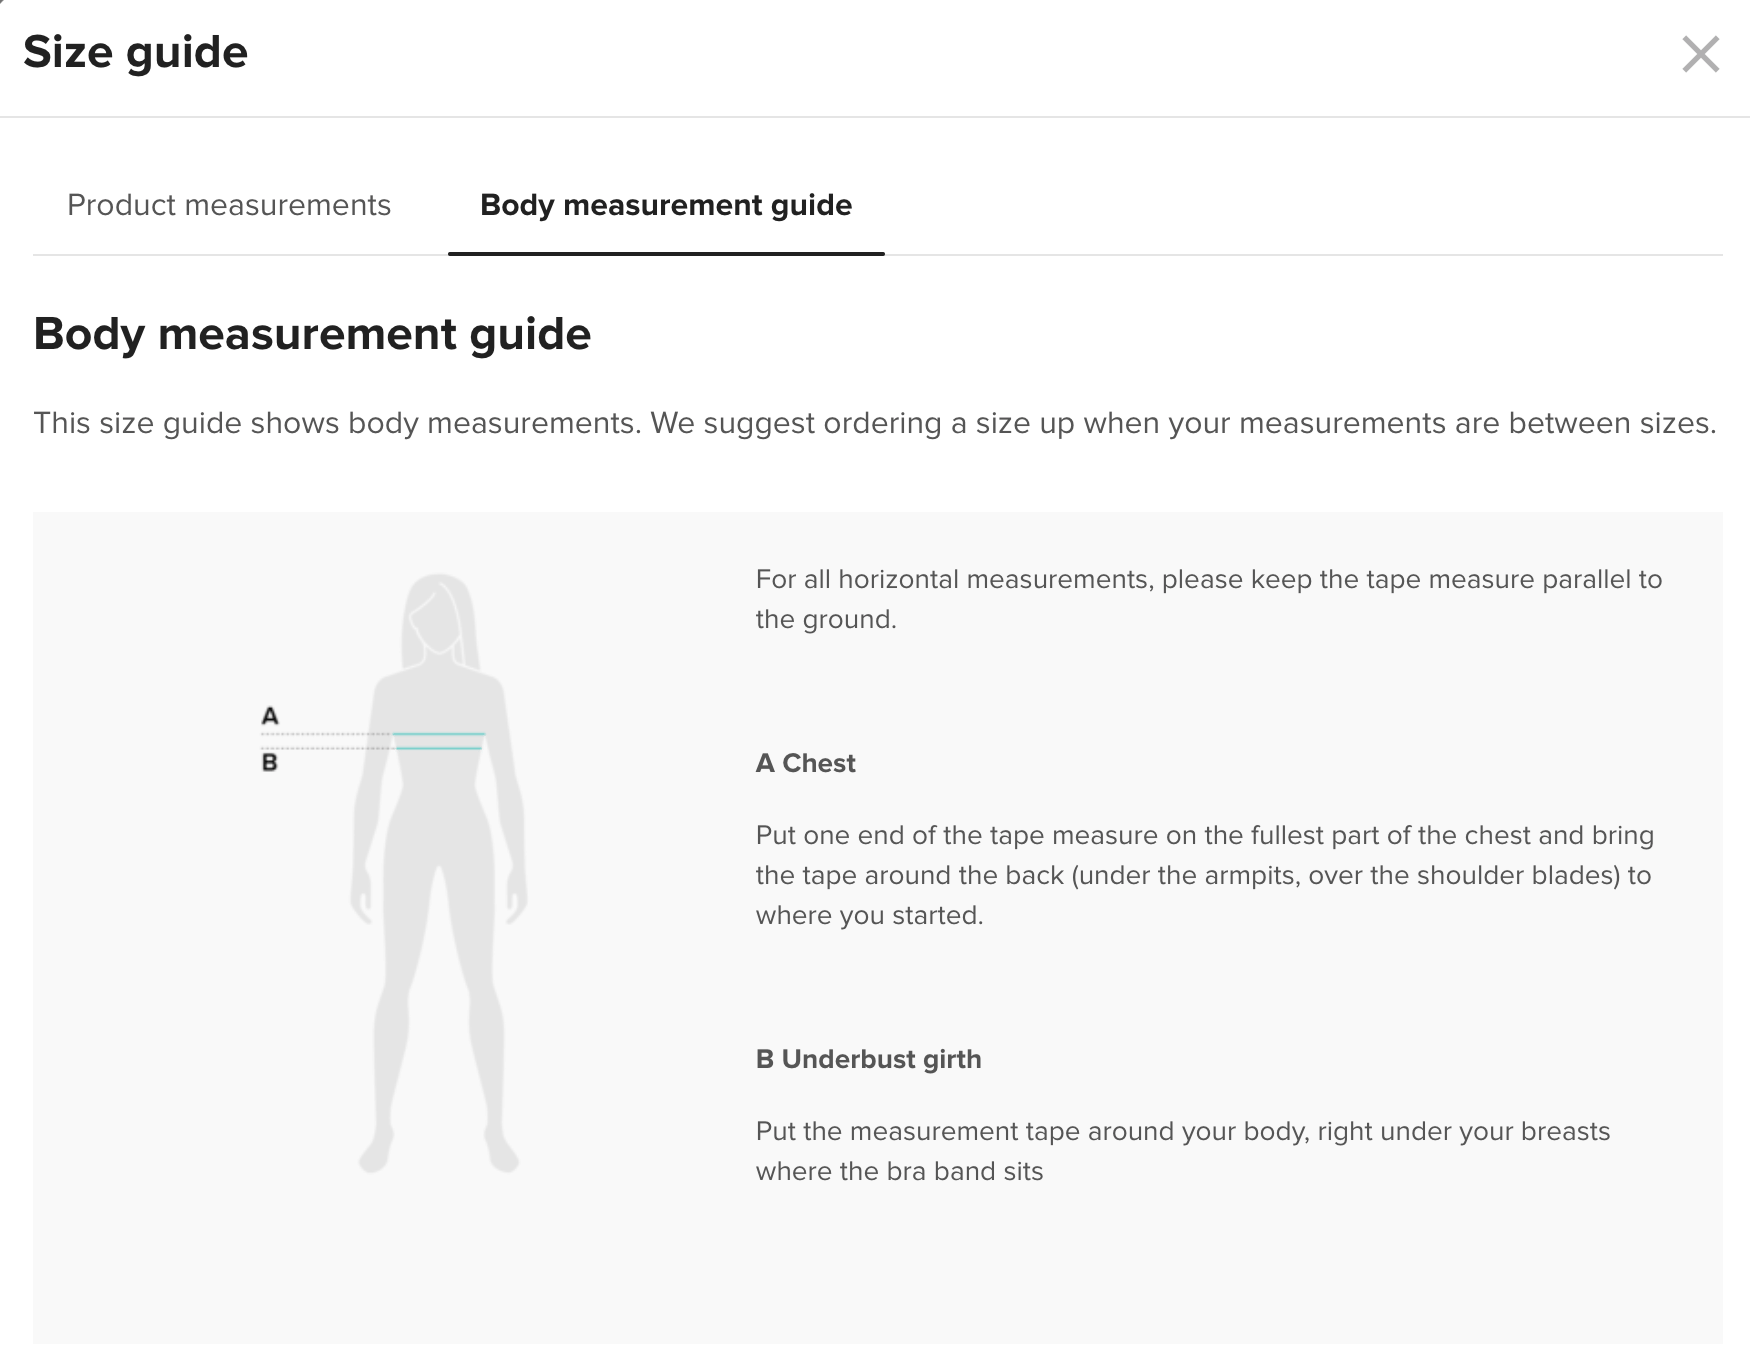Viewport: 1750px width, 1366px height.
Task: Click the Body measurement guide heading
Action: click(x=312, y=334)
